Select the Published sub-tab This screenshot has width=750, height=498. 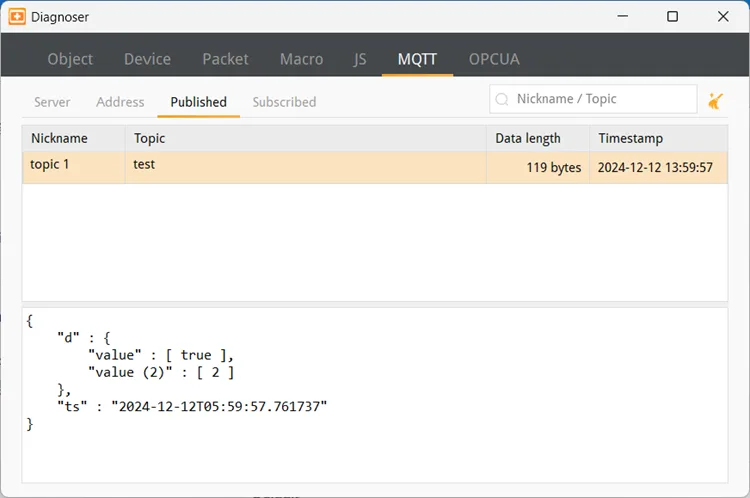click(199, 102)
